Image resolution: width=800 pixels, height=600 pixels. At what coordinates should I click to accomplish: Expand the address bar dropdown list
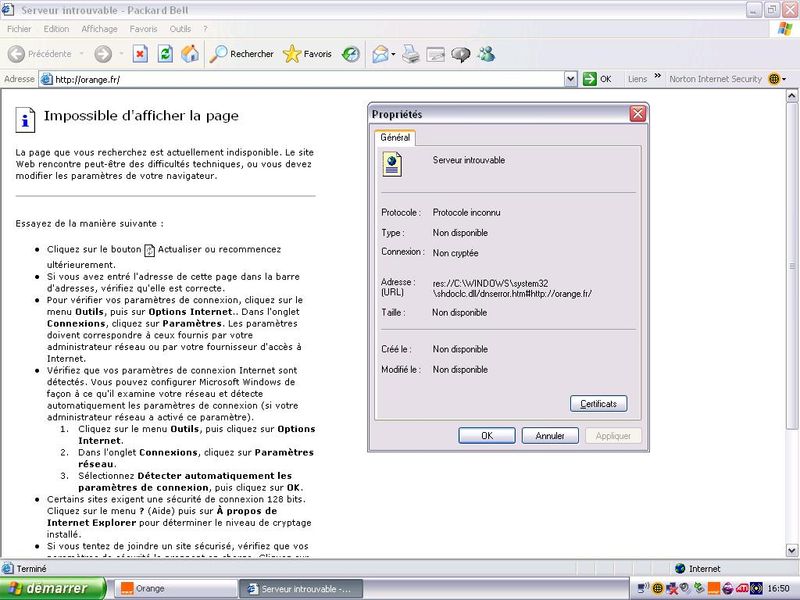tap(570, 79)
